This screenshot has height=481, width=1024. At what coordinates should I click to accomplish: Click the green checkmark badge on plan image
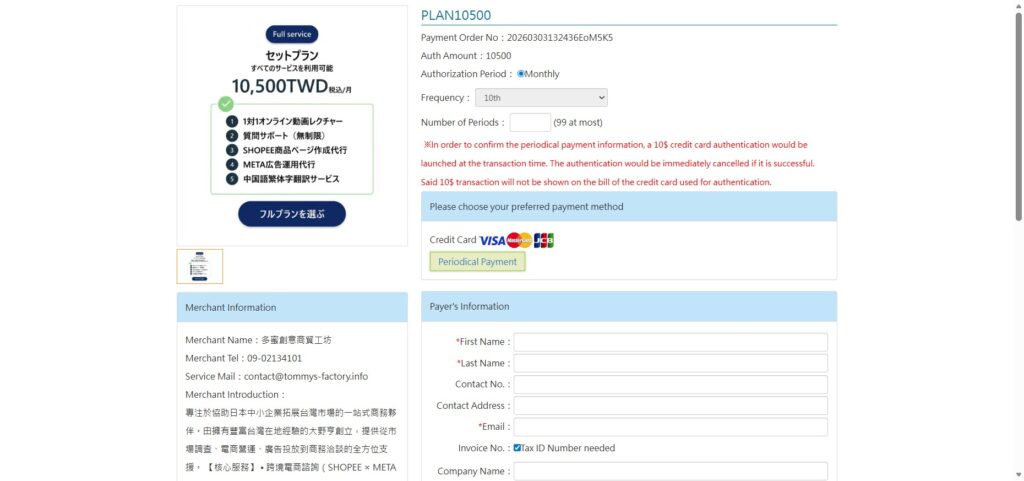click(226, 103)
